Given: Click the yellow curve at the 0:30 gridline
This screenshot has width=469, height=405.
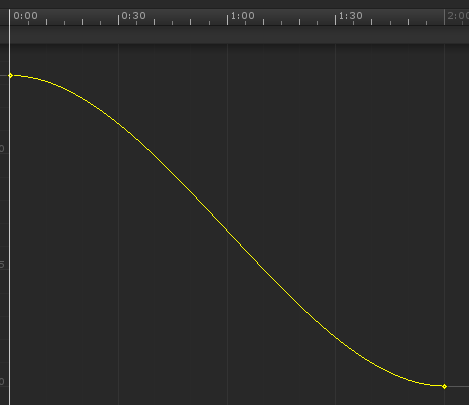Looking at the screenshot, I should (x=118, y=124).
